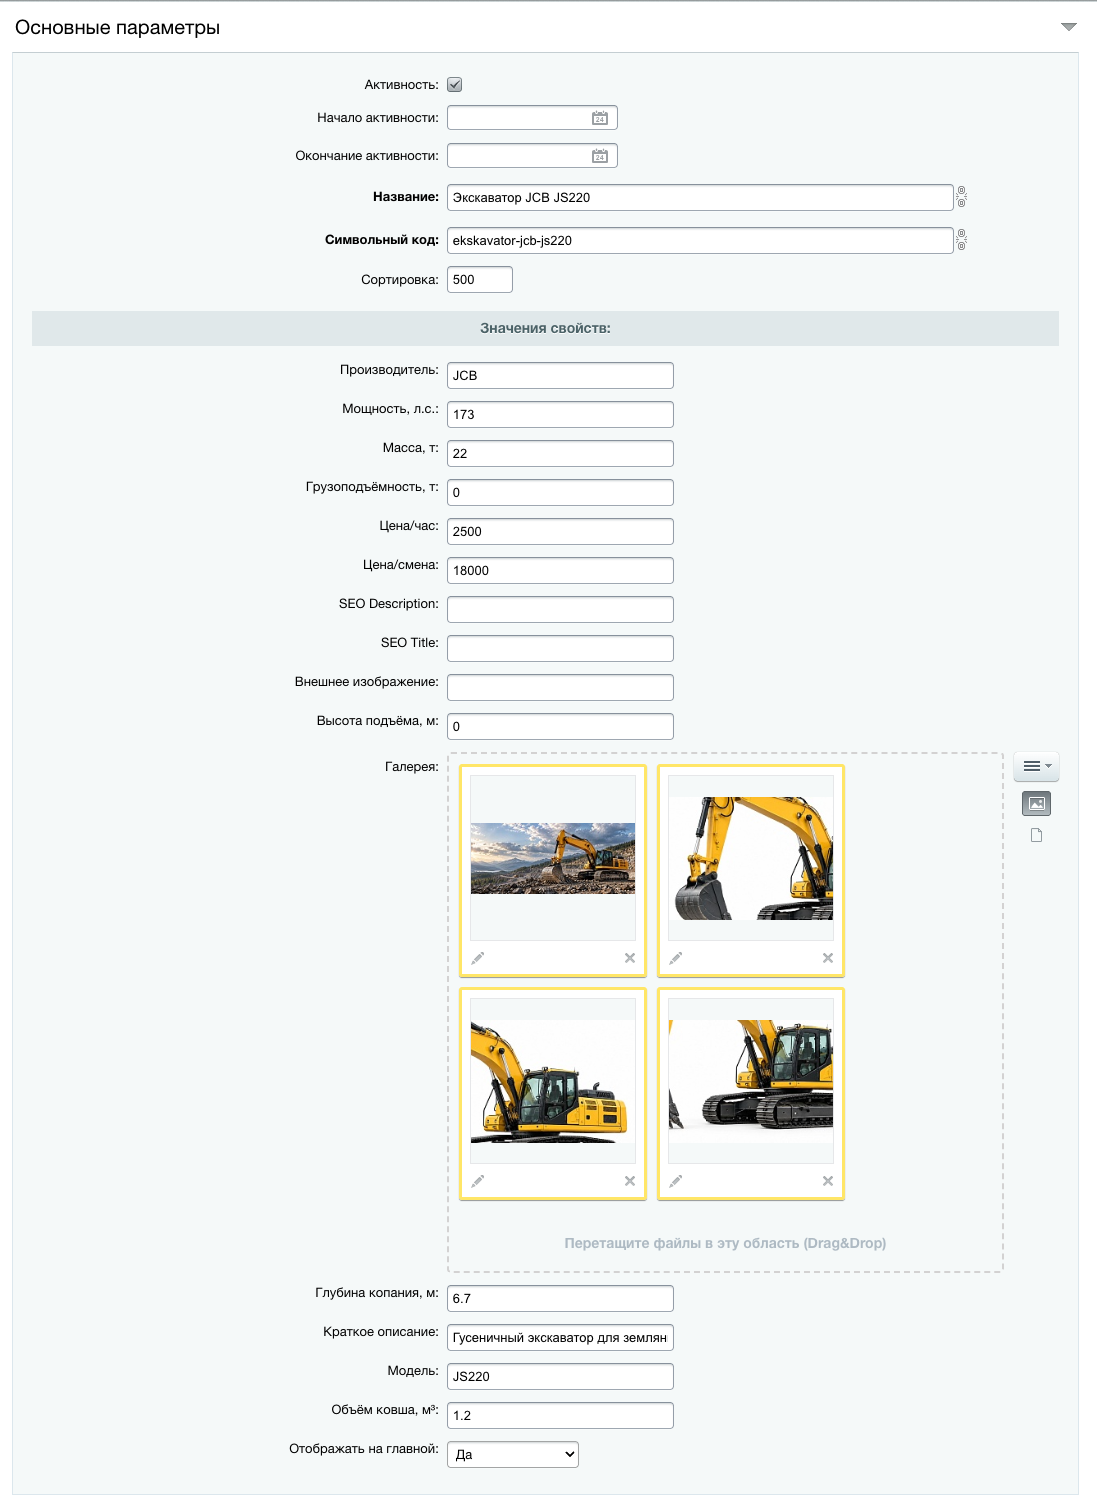The image size is (1097, 1495).
Task: Open gallery actions menu button
Action: [1036, 766]
